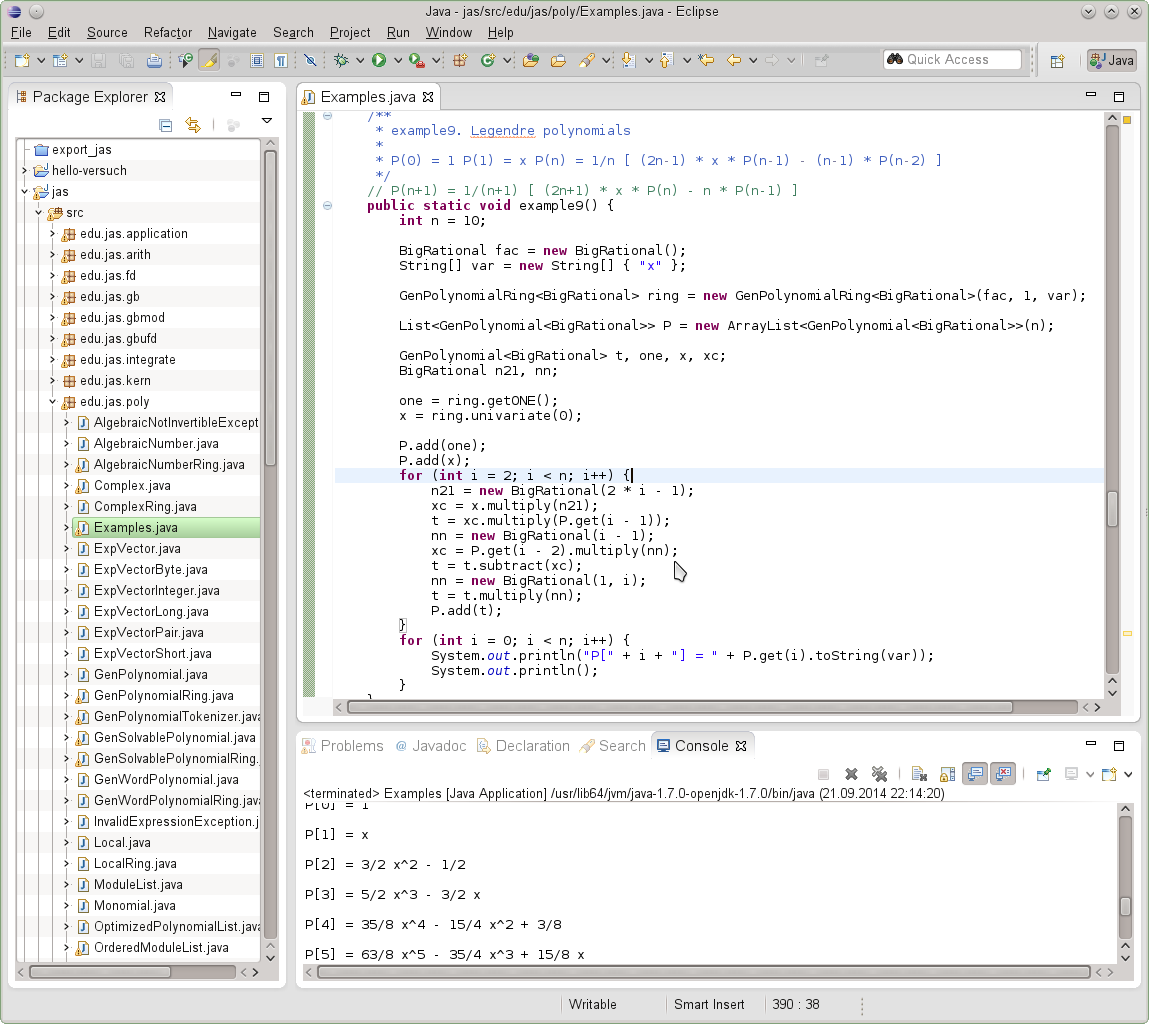The height and width of the screenshot is (1024, 1149).
Task: Click the Next Annotation arrow icon
Action: point(628,60)
